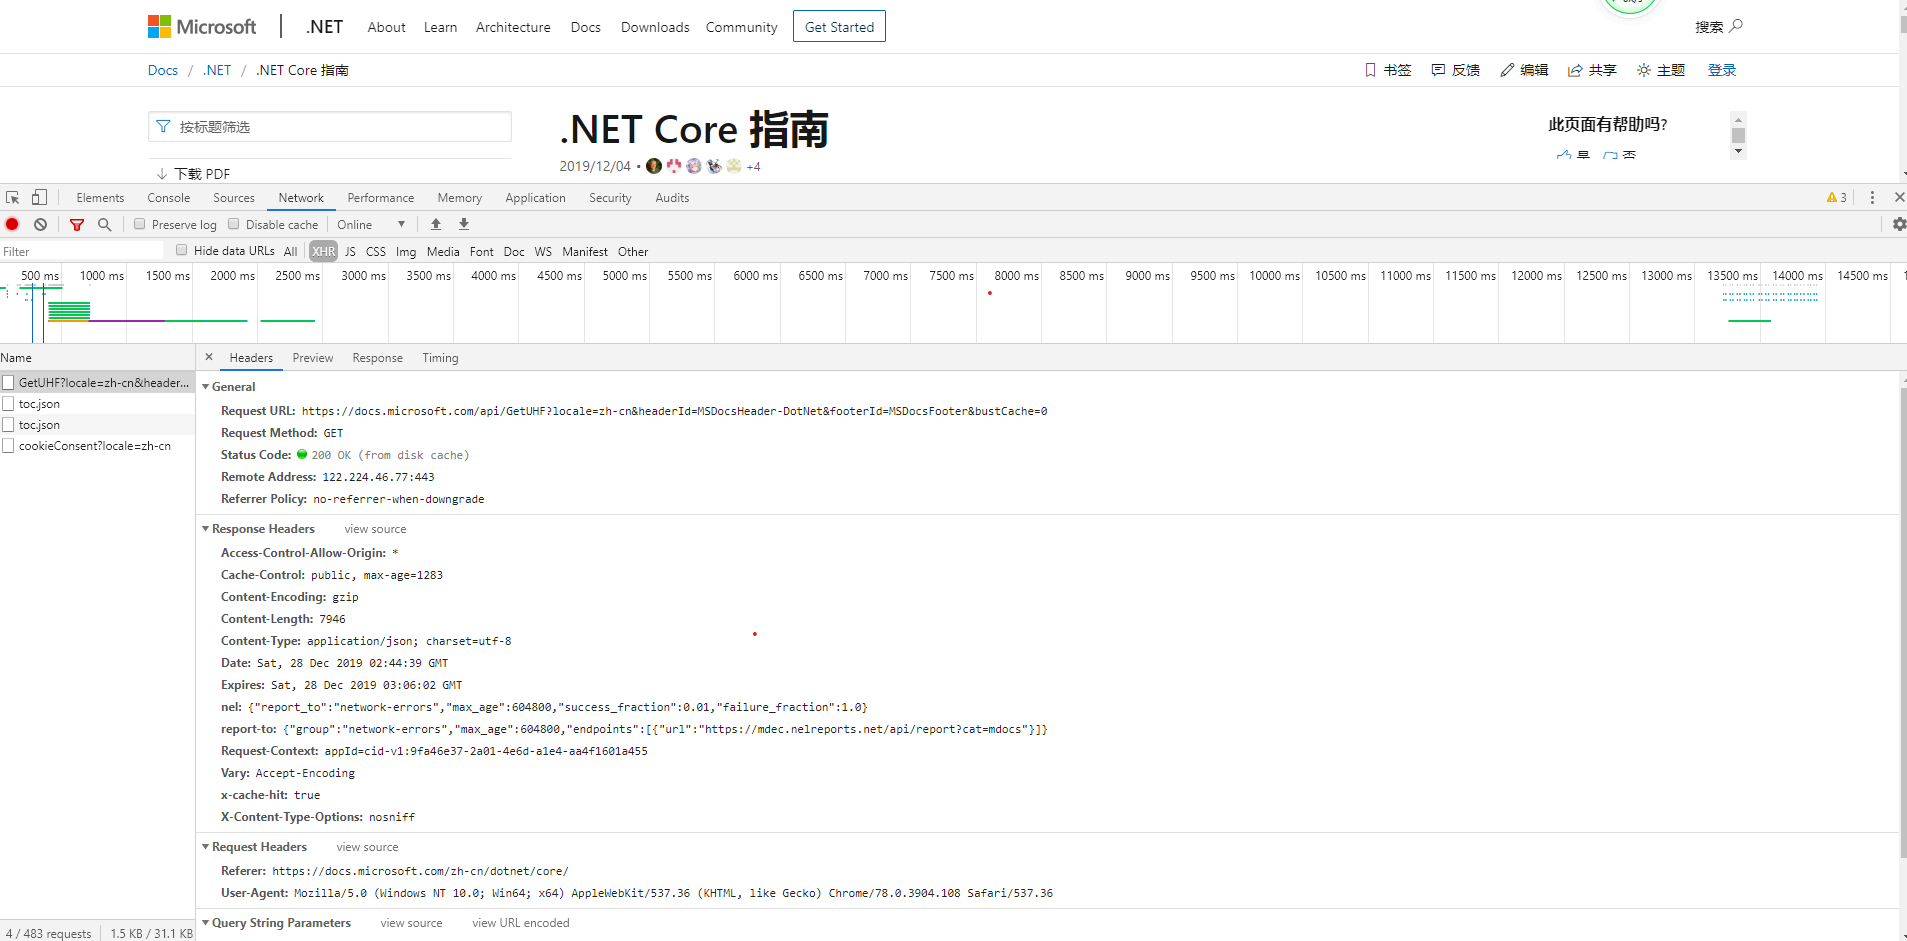Switch to the Console tab
Screen dimensions: 1907x941
click(x=168, y=198)
